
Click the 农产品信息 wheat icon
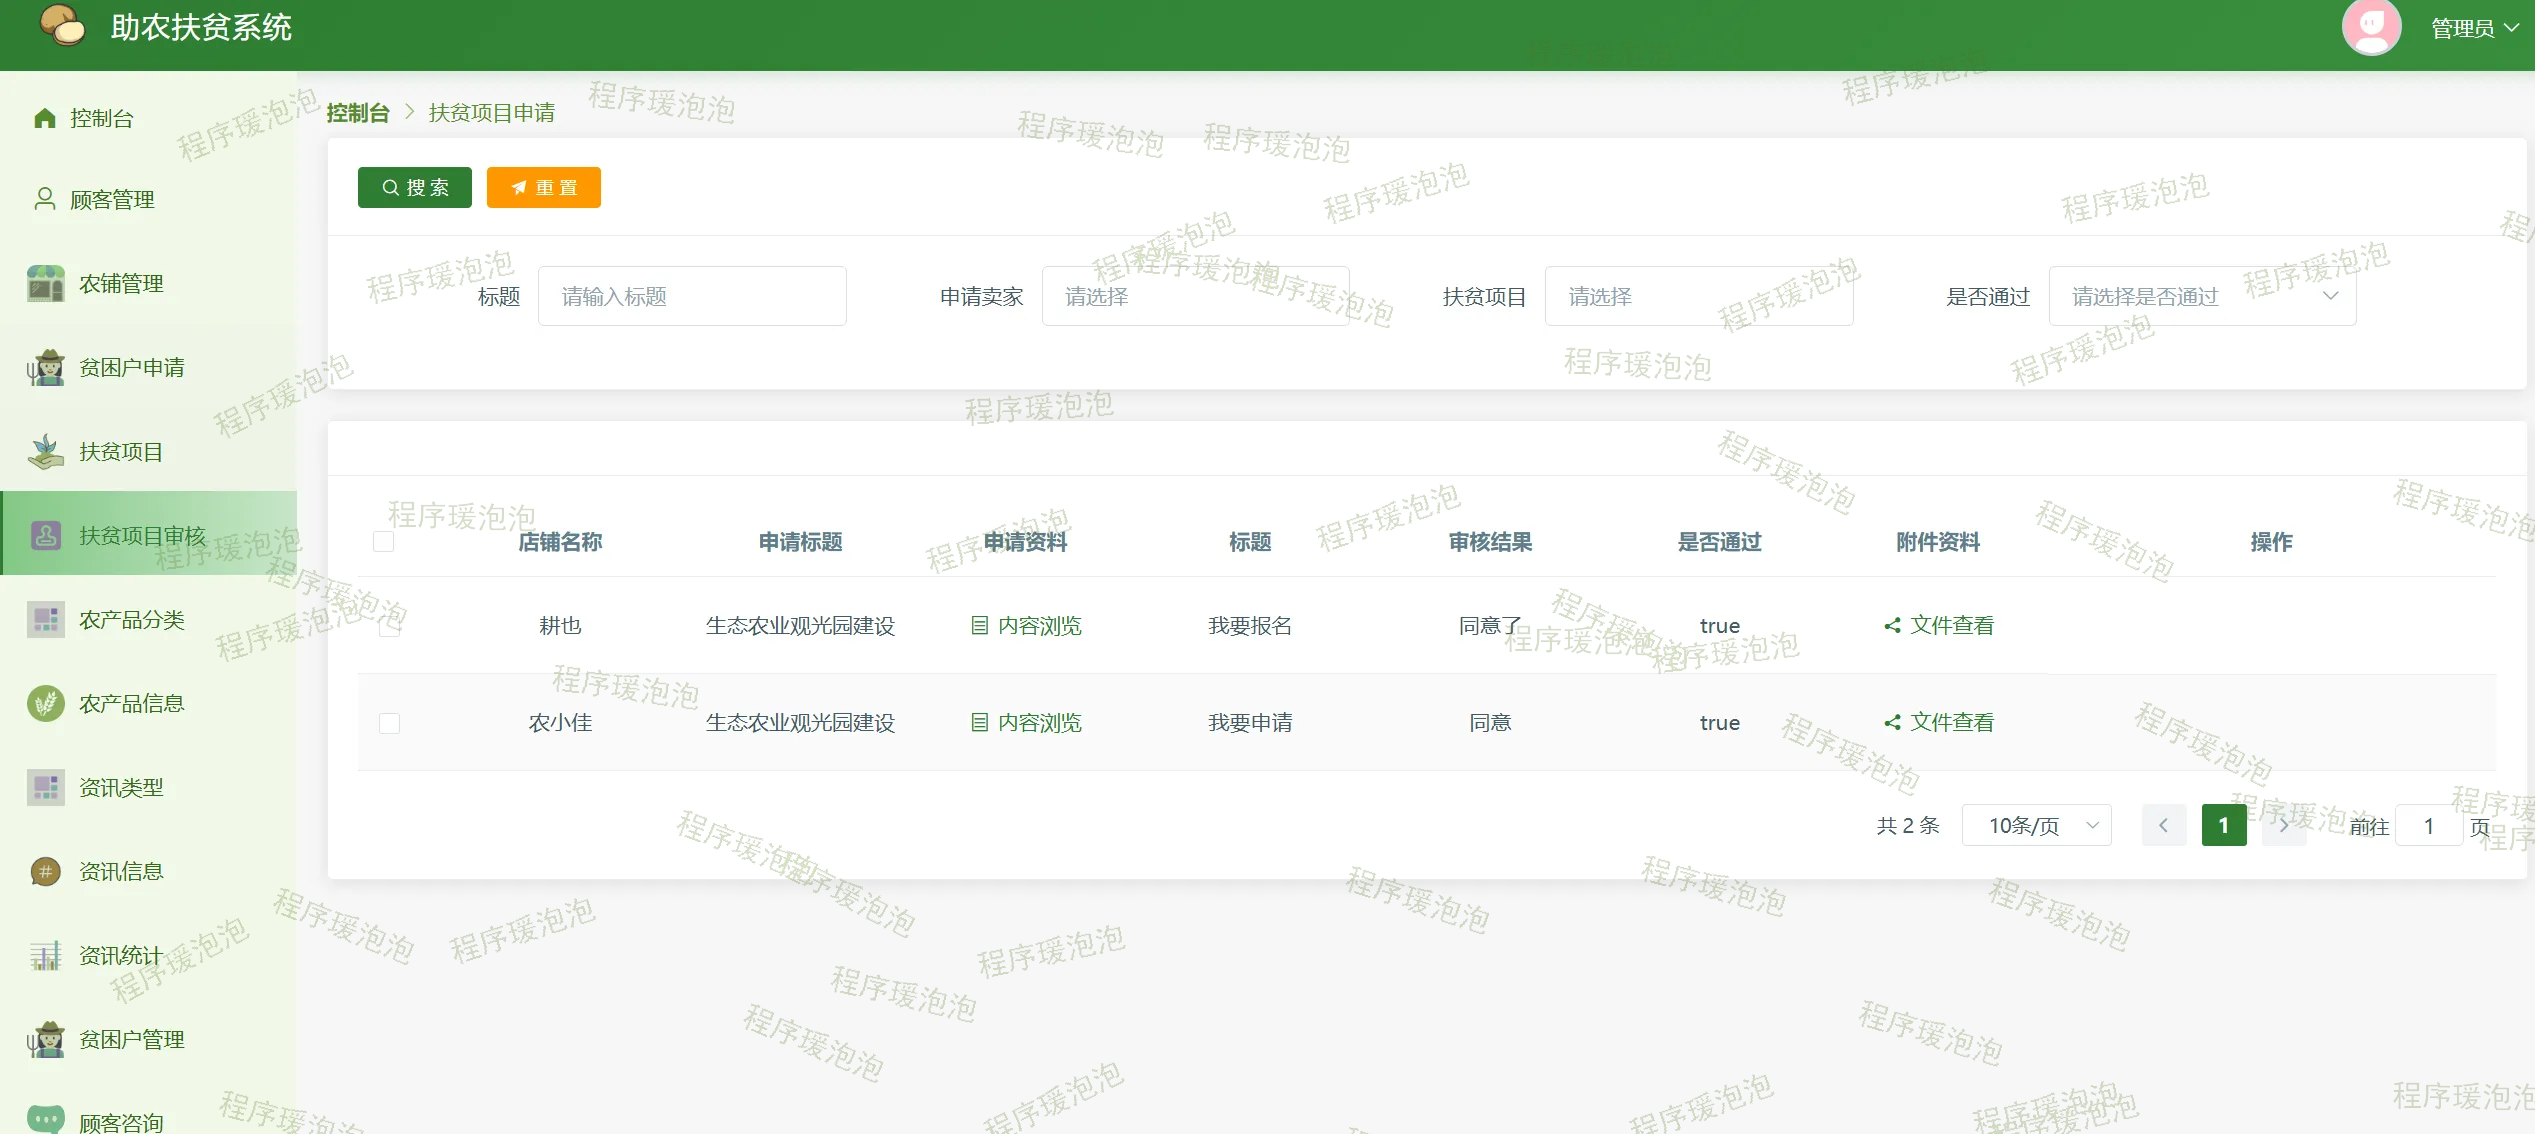(x=46, y=704)
